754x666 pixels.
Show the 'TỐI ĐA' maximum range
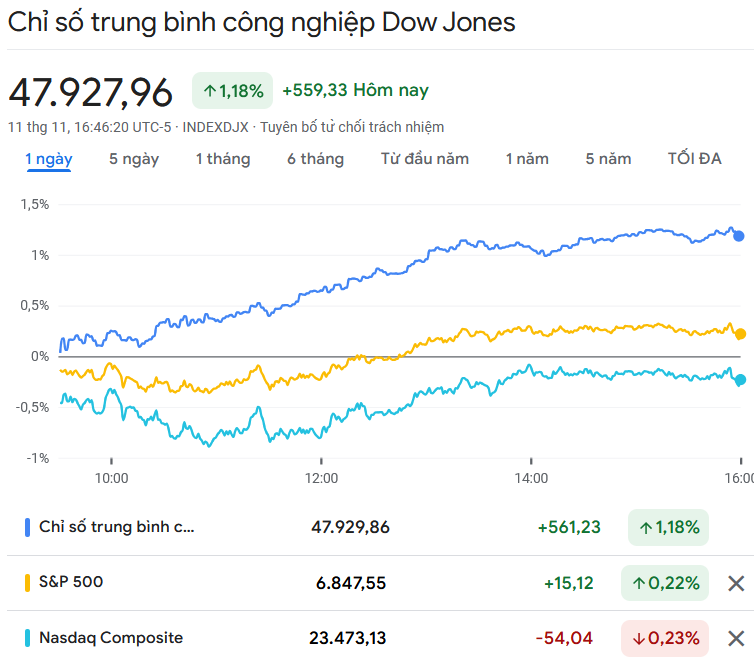(695, 159)
